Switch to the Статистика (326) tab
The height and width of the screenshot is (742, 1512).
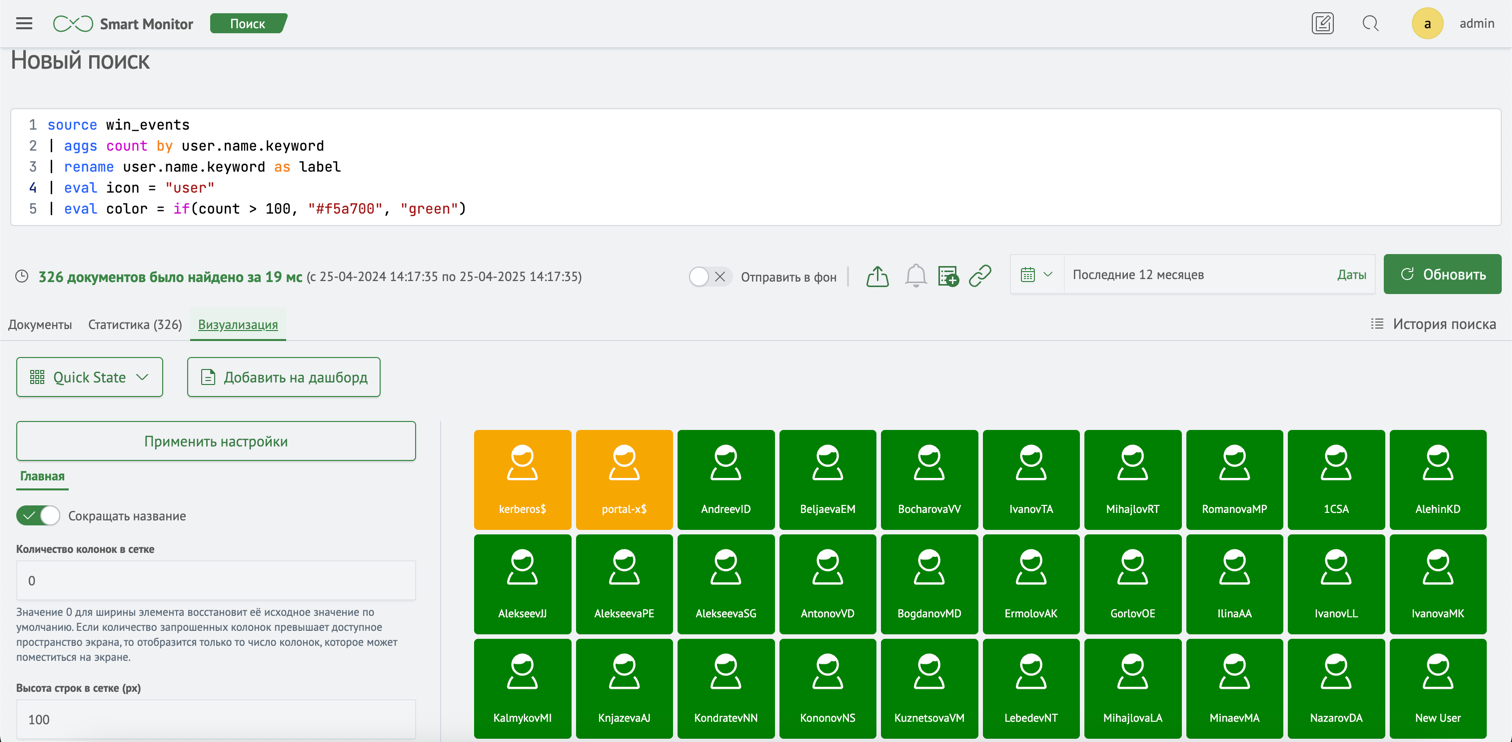135,324
